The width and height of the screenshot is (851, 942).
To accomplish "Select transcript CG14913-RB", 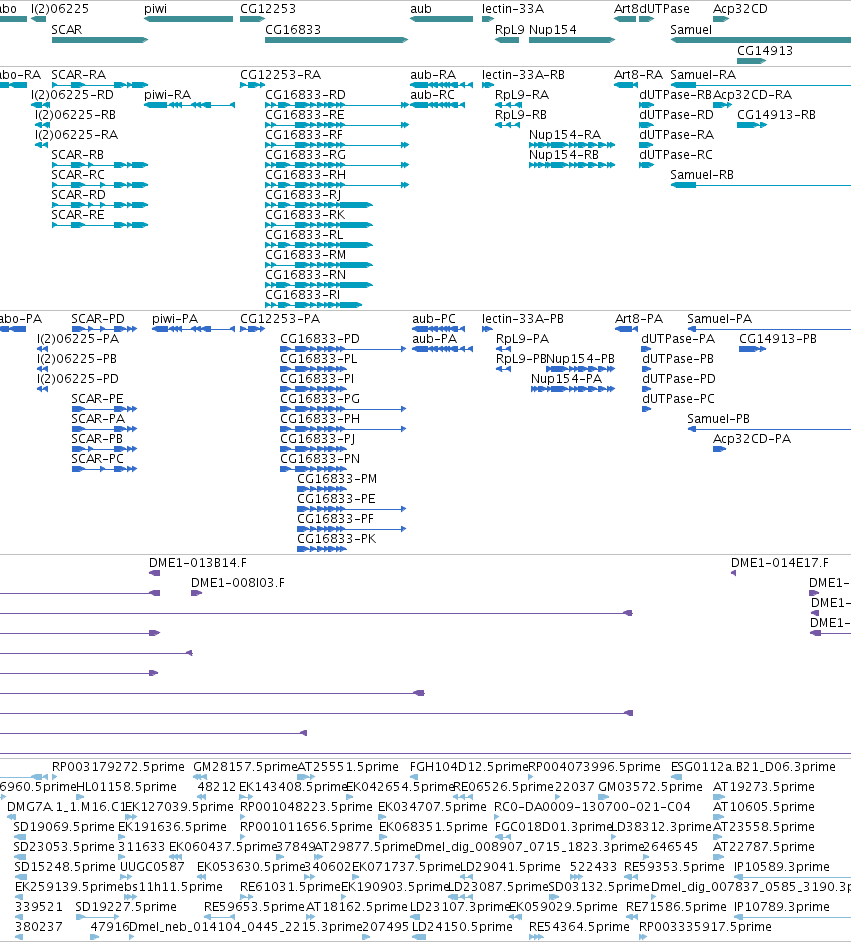I will pyautogui.click(x=752, y=125).
